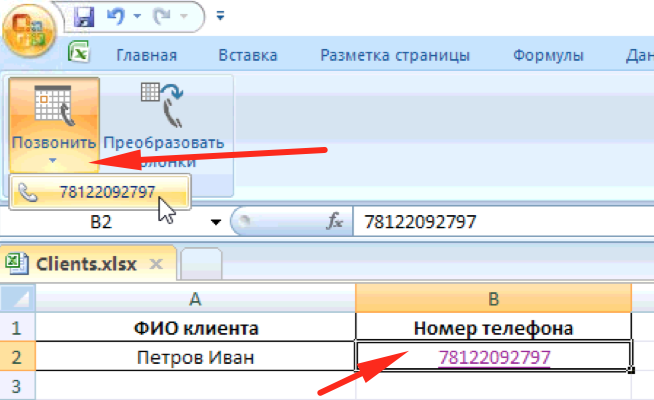Select row 1 header
Image resolution: width=654 pixels, height=400 pixels.
click(18, 328)
